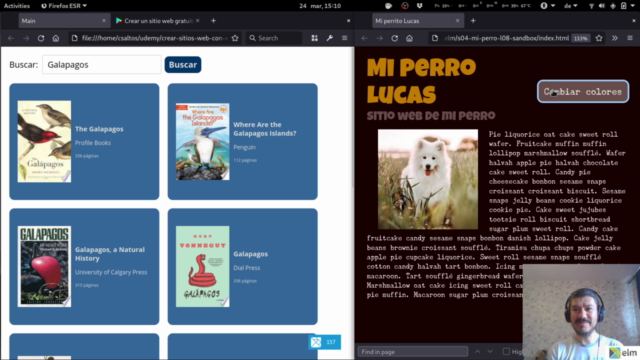640x360 pixels.
Task: Jump to previous find result arrow
Action: [478, 351]
